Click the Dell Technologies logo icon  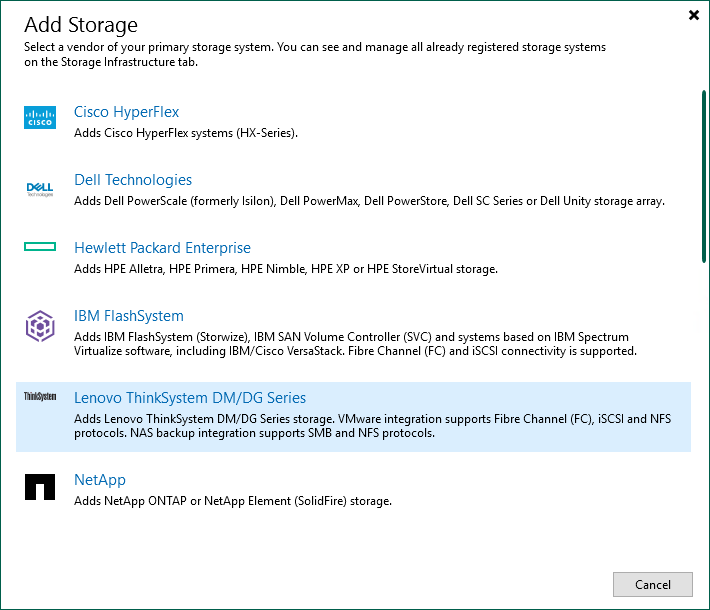pos(40,188)
